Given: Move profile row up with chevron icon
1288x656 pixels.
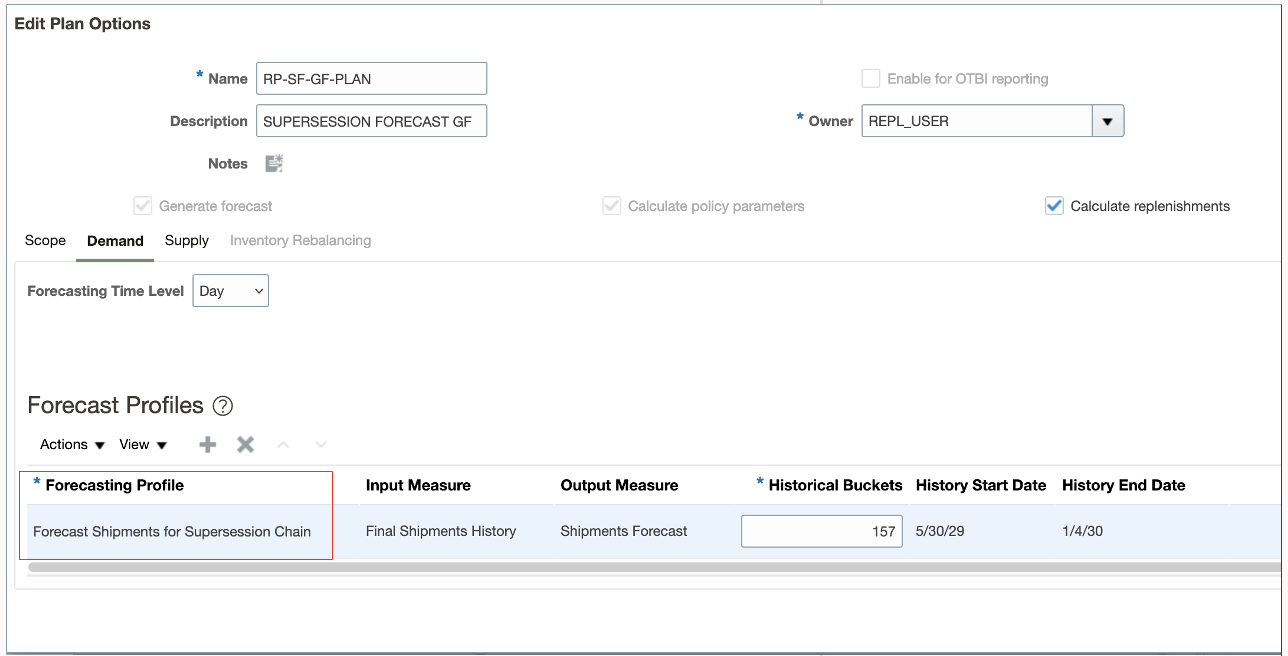Looking at the screenshot, I should point(284,444).
